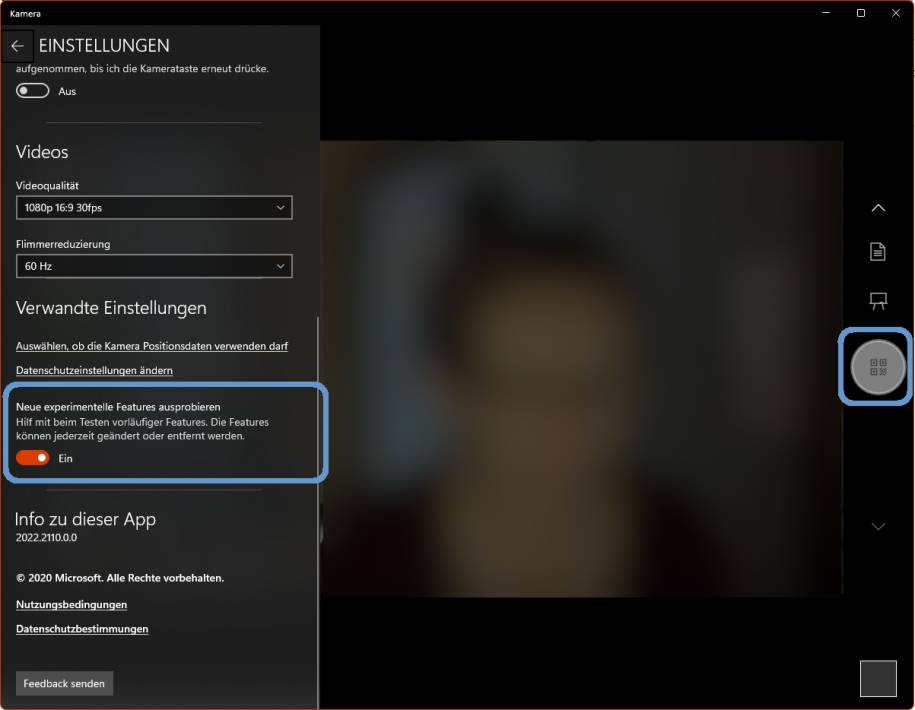Viewport: 915px width, 710px height.
Task: Select the whiteboard capture mode icon
Action: pyautogui.click(x=878, y=301)
